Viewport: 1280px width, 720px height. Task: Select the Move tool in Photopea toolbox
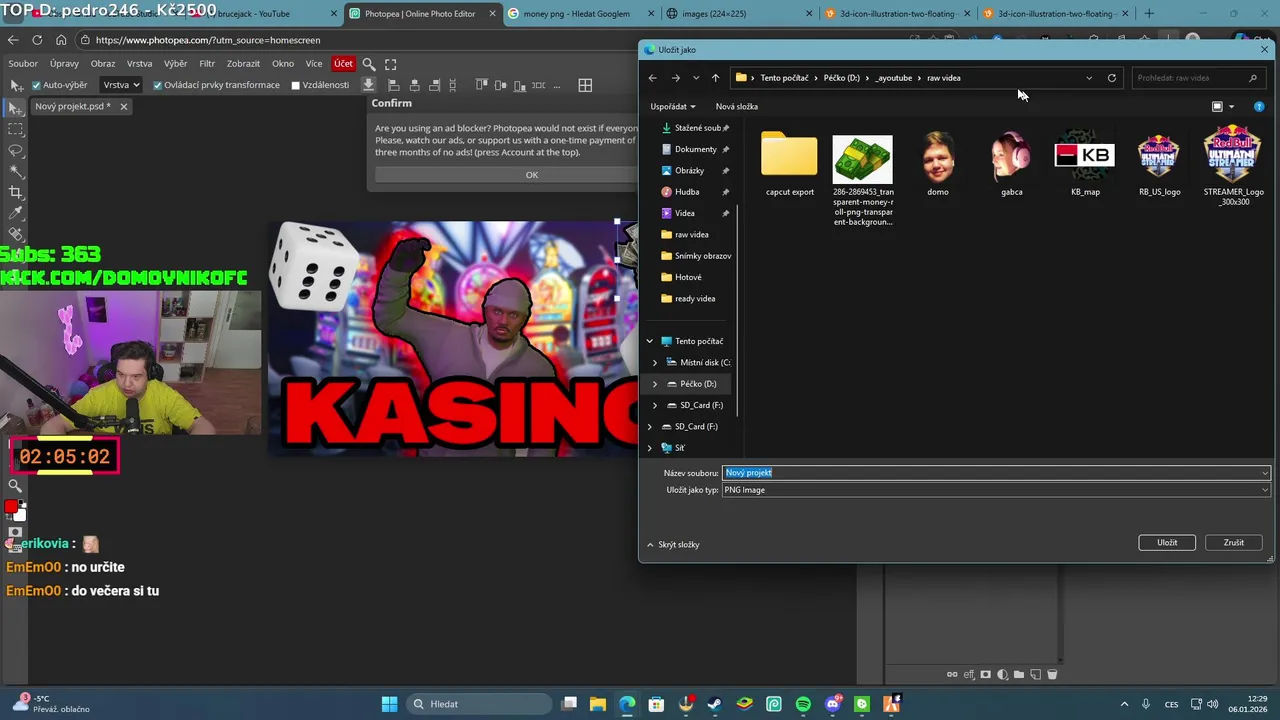15,108
